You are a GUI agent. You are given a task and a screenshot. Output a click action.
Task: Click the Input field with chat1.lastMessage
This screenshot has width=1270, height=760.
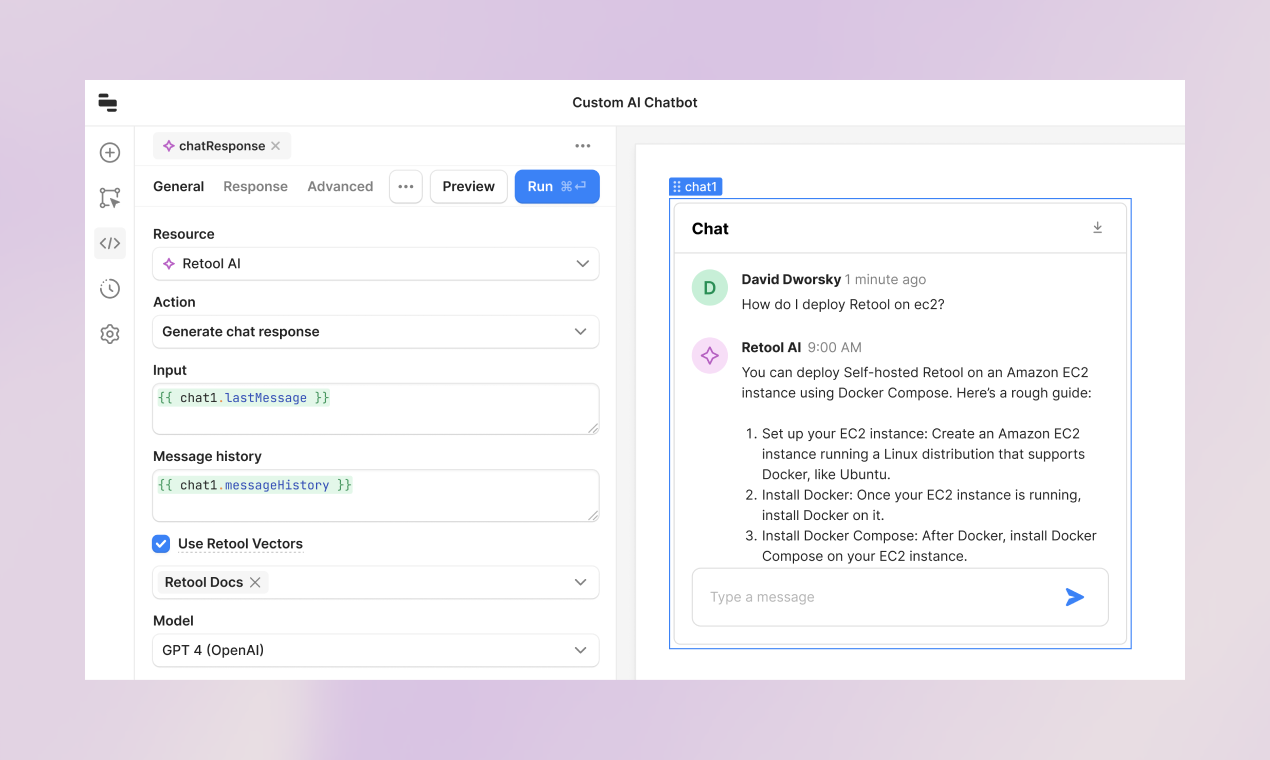[376, 409]
